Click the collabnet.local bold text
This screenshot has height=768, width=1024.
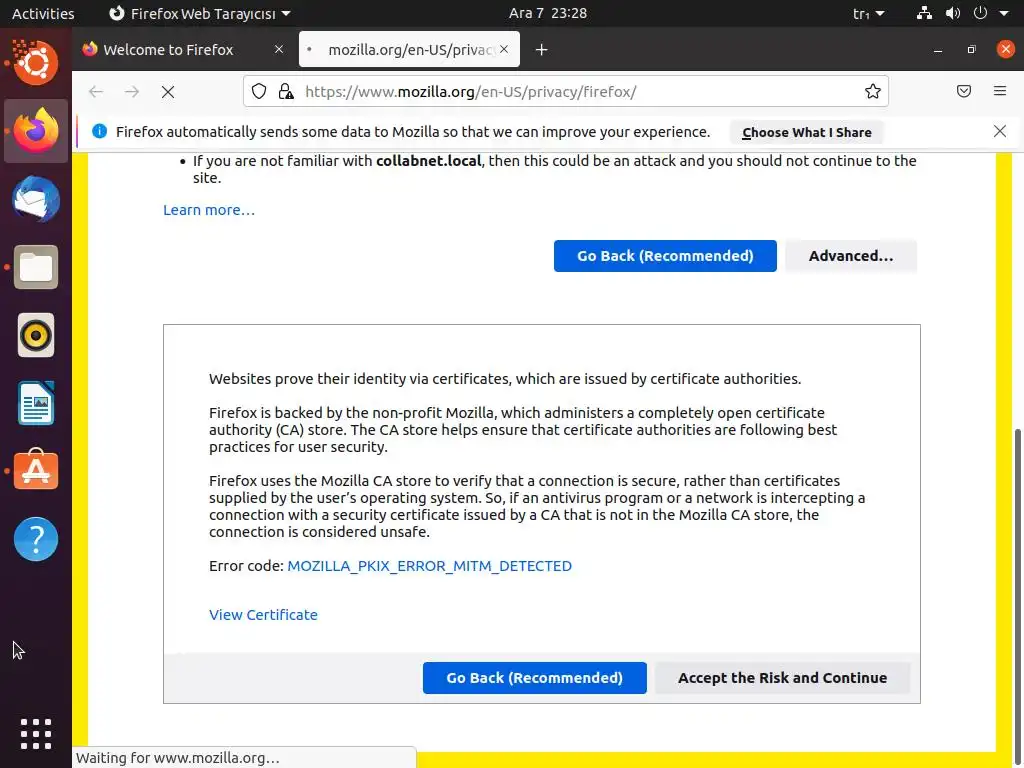428,161
